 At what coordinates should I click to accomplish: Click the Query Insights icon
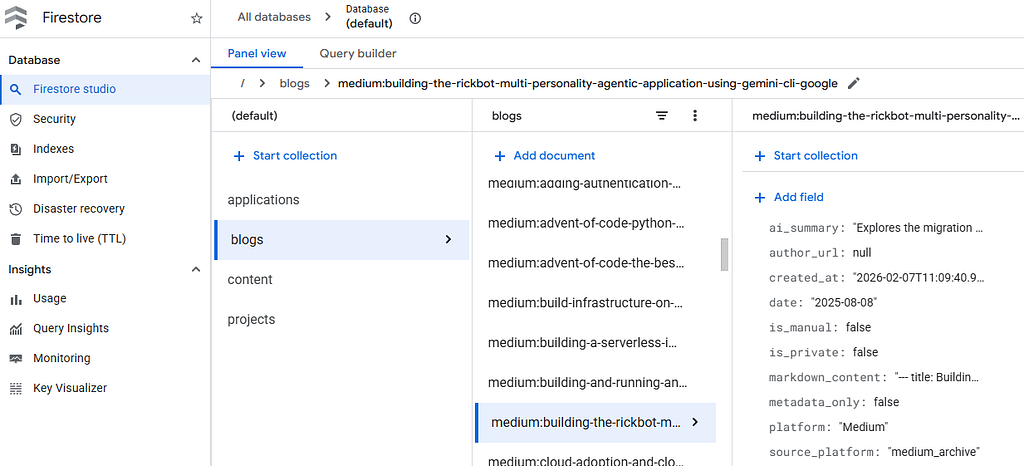[x=16, y=330]
